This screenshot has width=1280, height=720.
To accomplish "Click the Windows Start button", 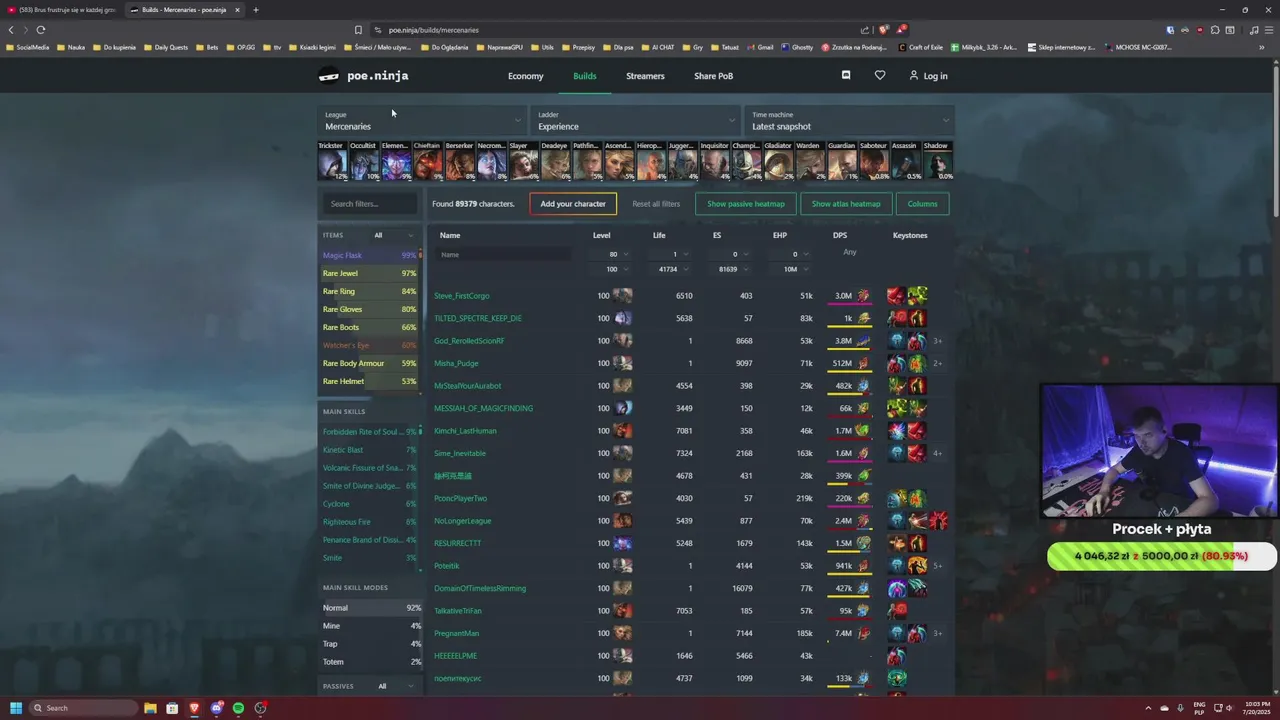I will coord(16,708).
